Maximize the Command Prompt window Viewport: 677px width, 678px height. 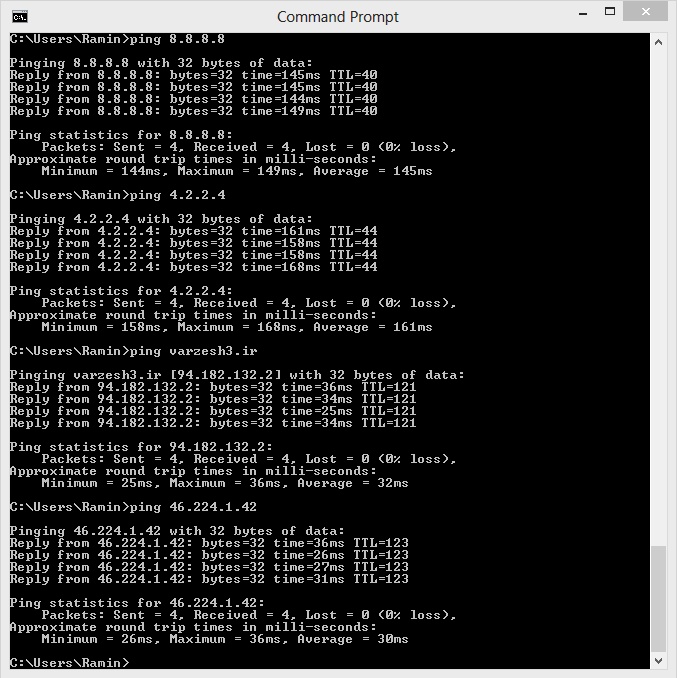click(x=610, y=12)
